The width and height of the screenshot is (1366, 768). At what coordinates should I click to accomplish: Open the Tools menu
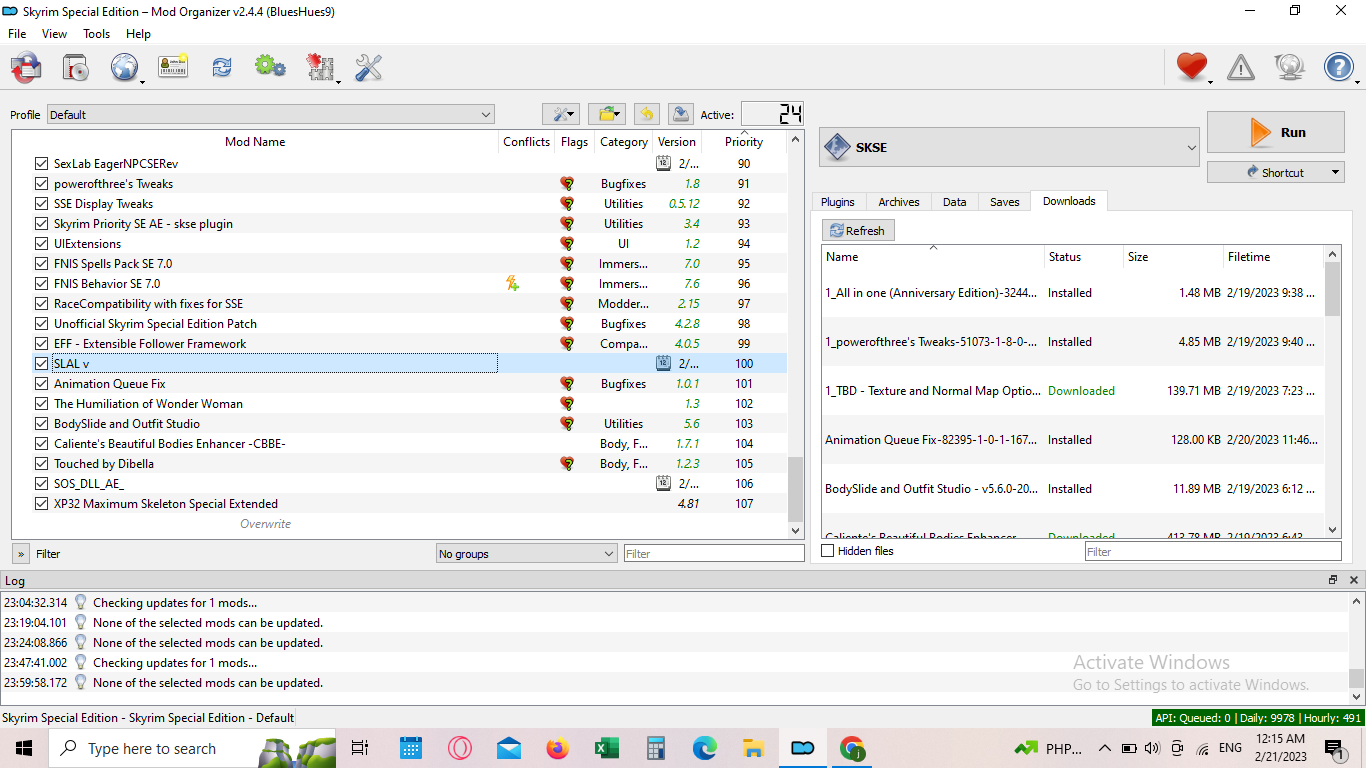click(x=97, y=34)
